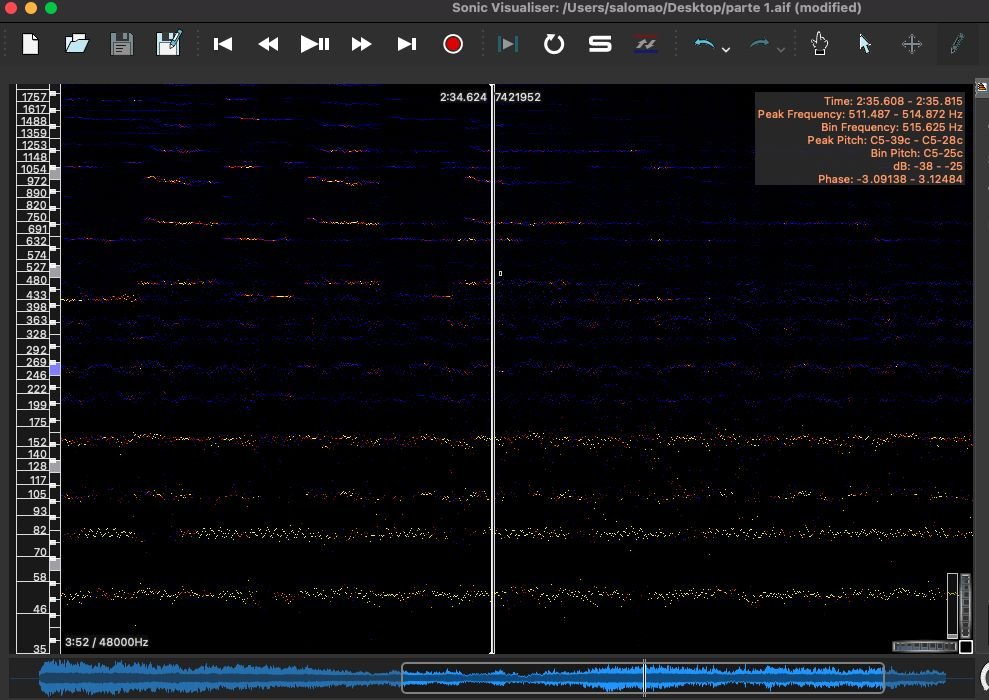Screen dimensions: 989x700
Task: Select the Navigate hand tool
Action: pyautogui.click(x=819, y=44)
